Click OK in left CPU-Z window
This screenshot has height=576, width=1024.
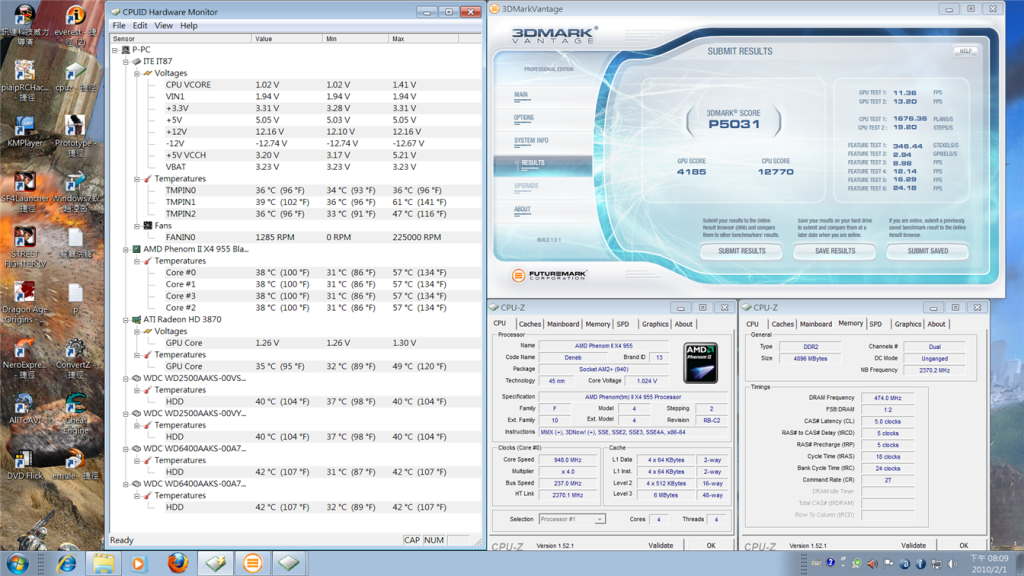click(711, 545)
